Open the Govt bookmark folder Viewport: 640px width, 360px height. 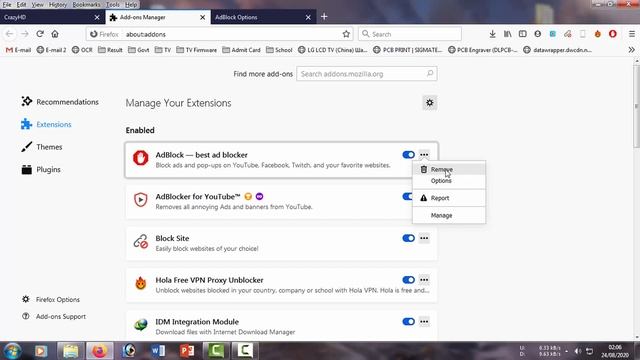[x=138, y=50]
